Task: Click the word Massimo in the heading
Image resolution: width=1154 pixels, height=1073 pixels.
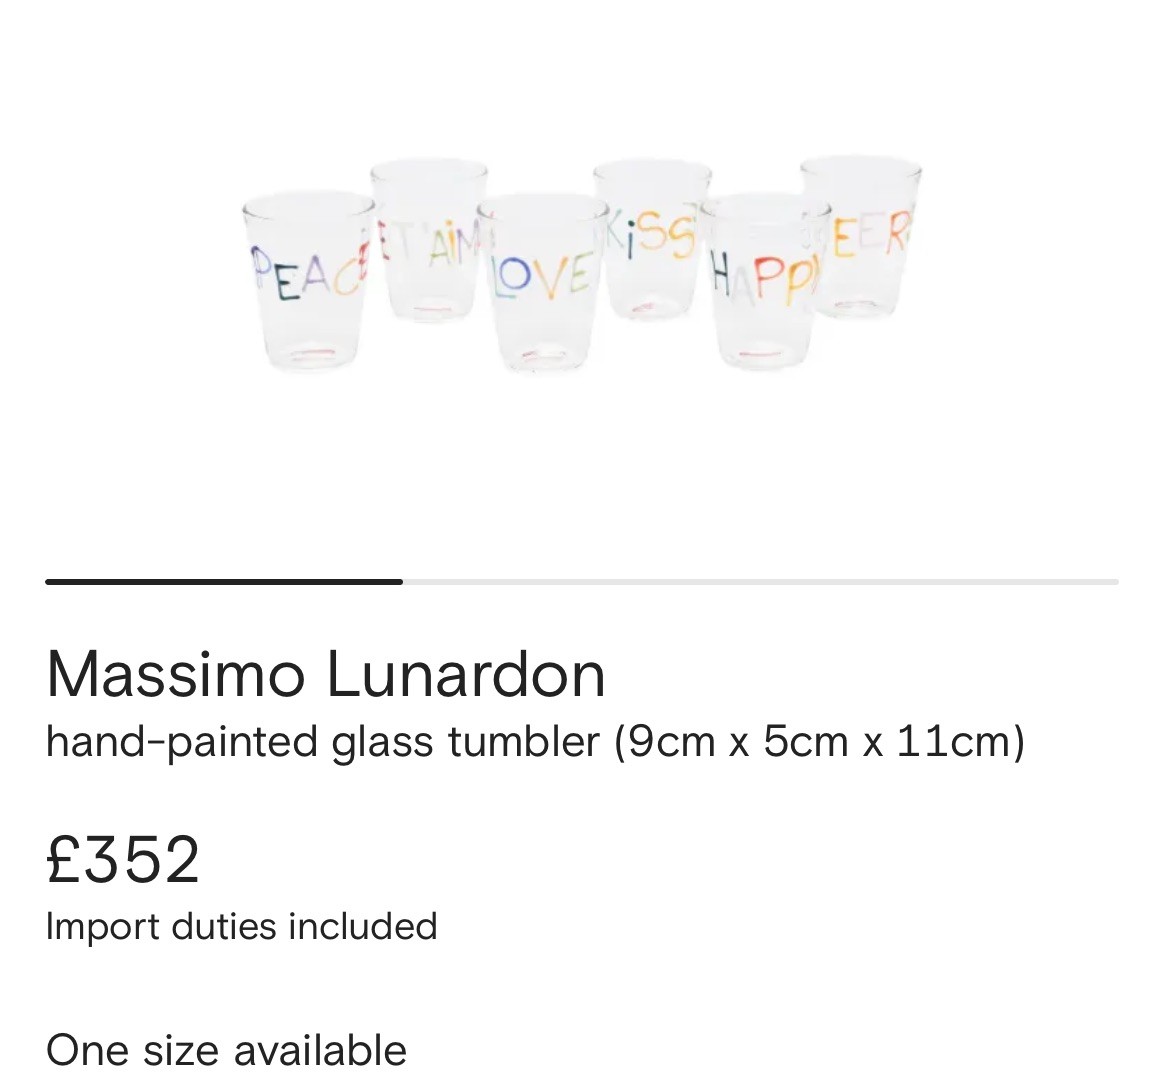Action: click(175, 675)
